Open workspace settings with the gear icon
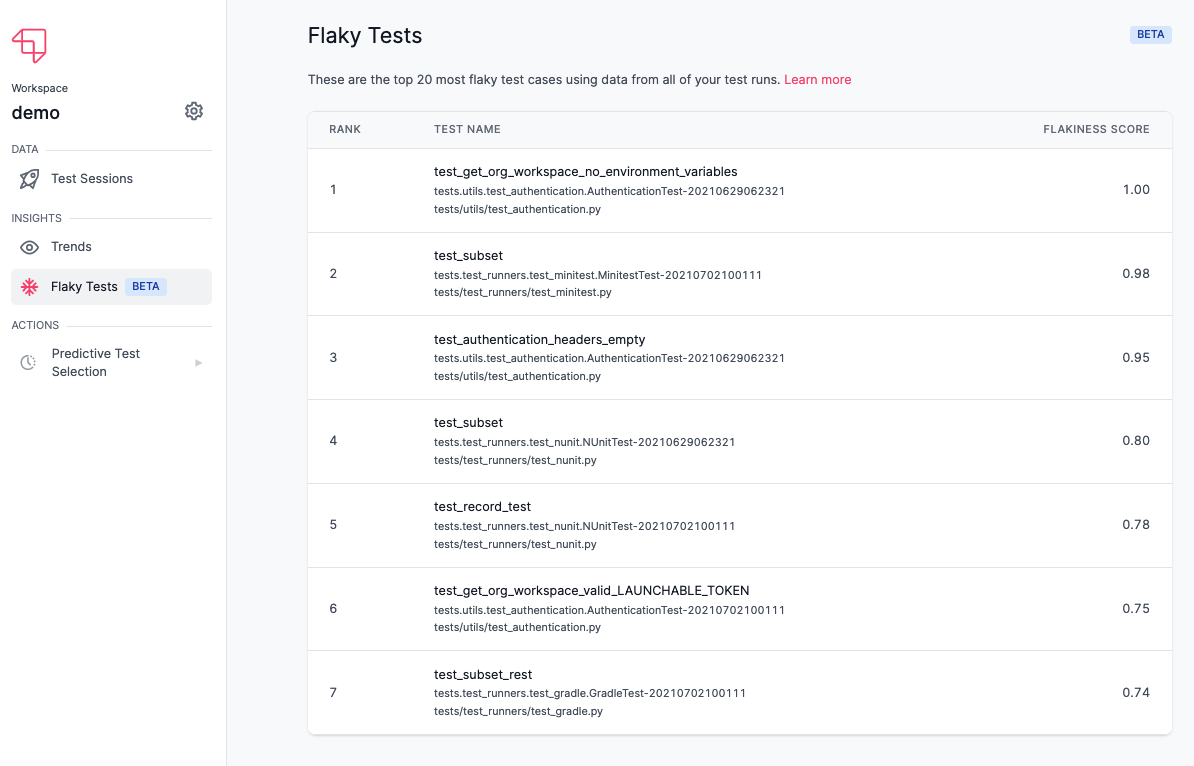The width and height of the screenshot is (1194, 766). coord(193,111)
